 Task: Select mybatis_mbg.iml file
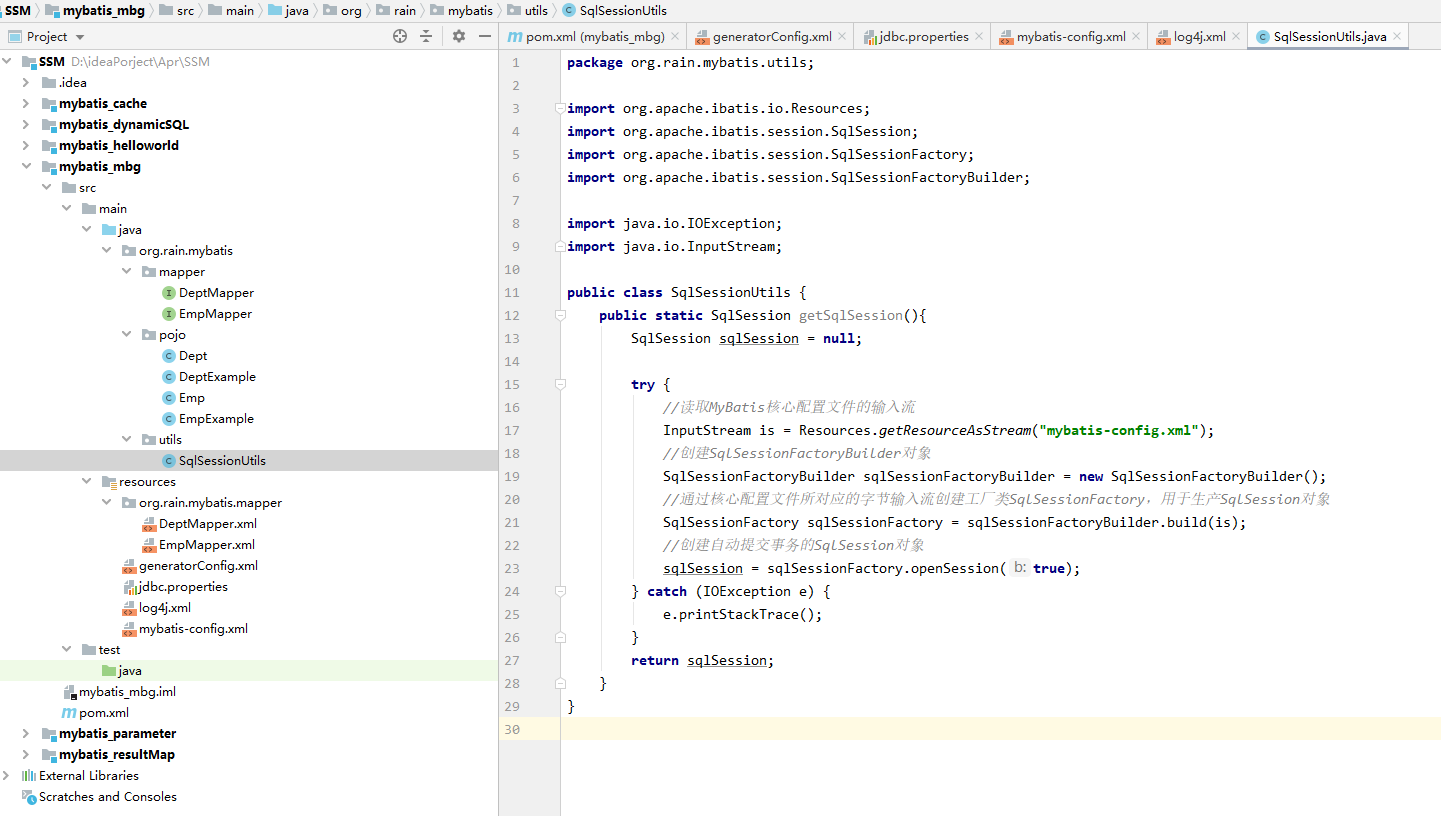pos(119,691)
